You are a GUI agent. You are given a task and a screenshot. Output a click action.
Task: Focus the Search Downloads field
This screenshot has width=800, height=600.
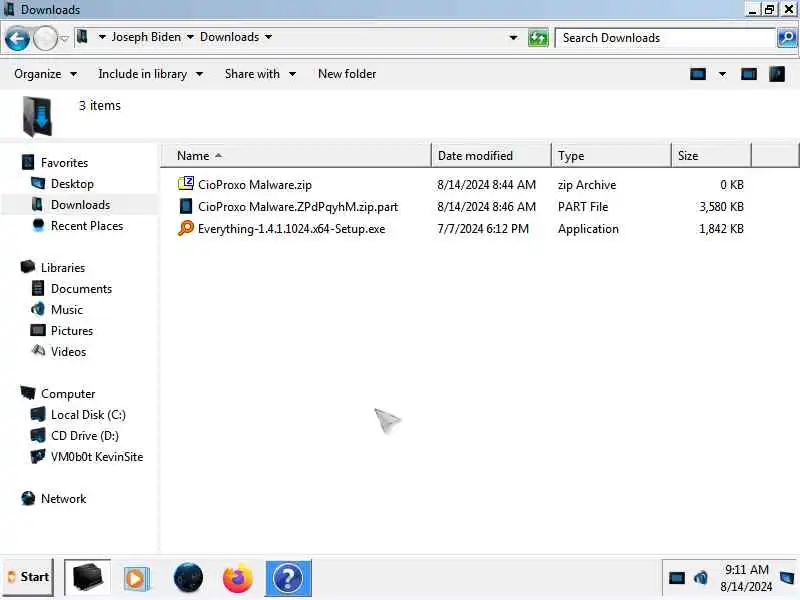pyautogui.click(x=665, y=38)
